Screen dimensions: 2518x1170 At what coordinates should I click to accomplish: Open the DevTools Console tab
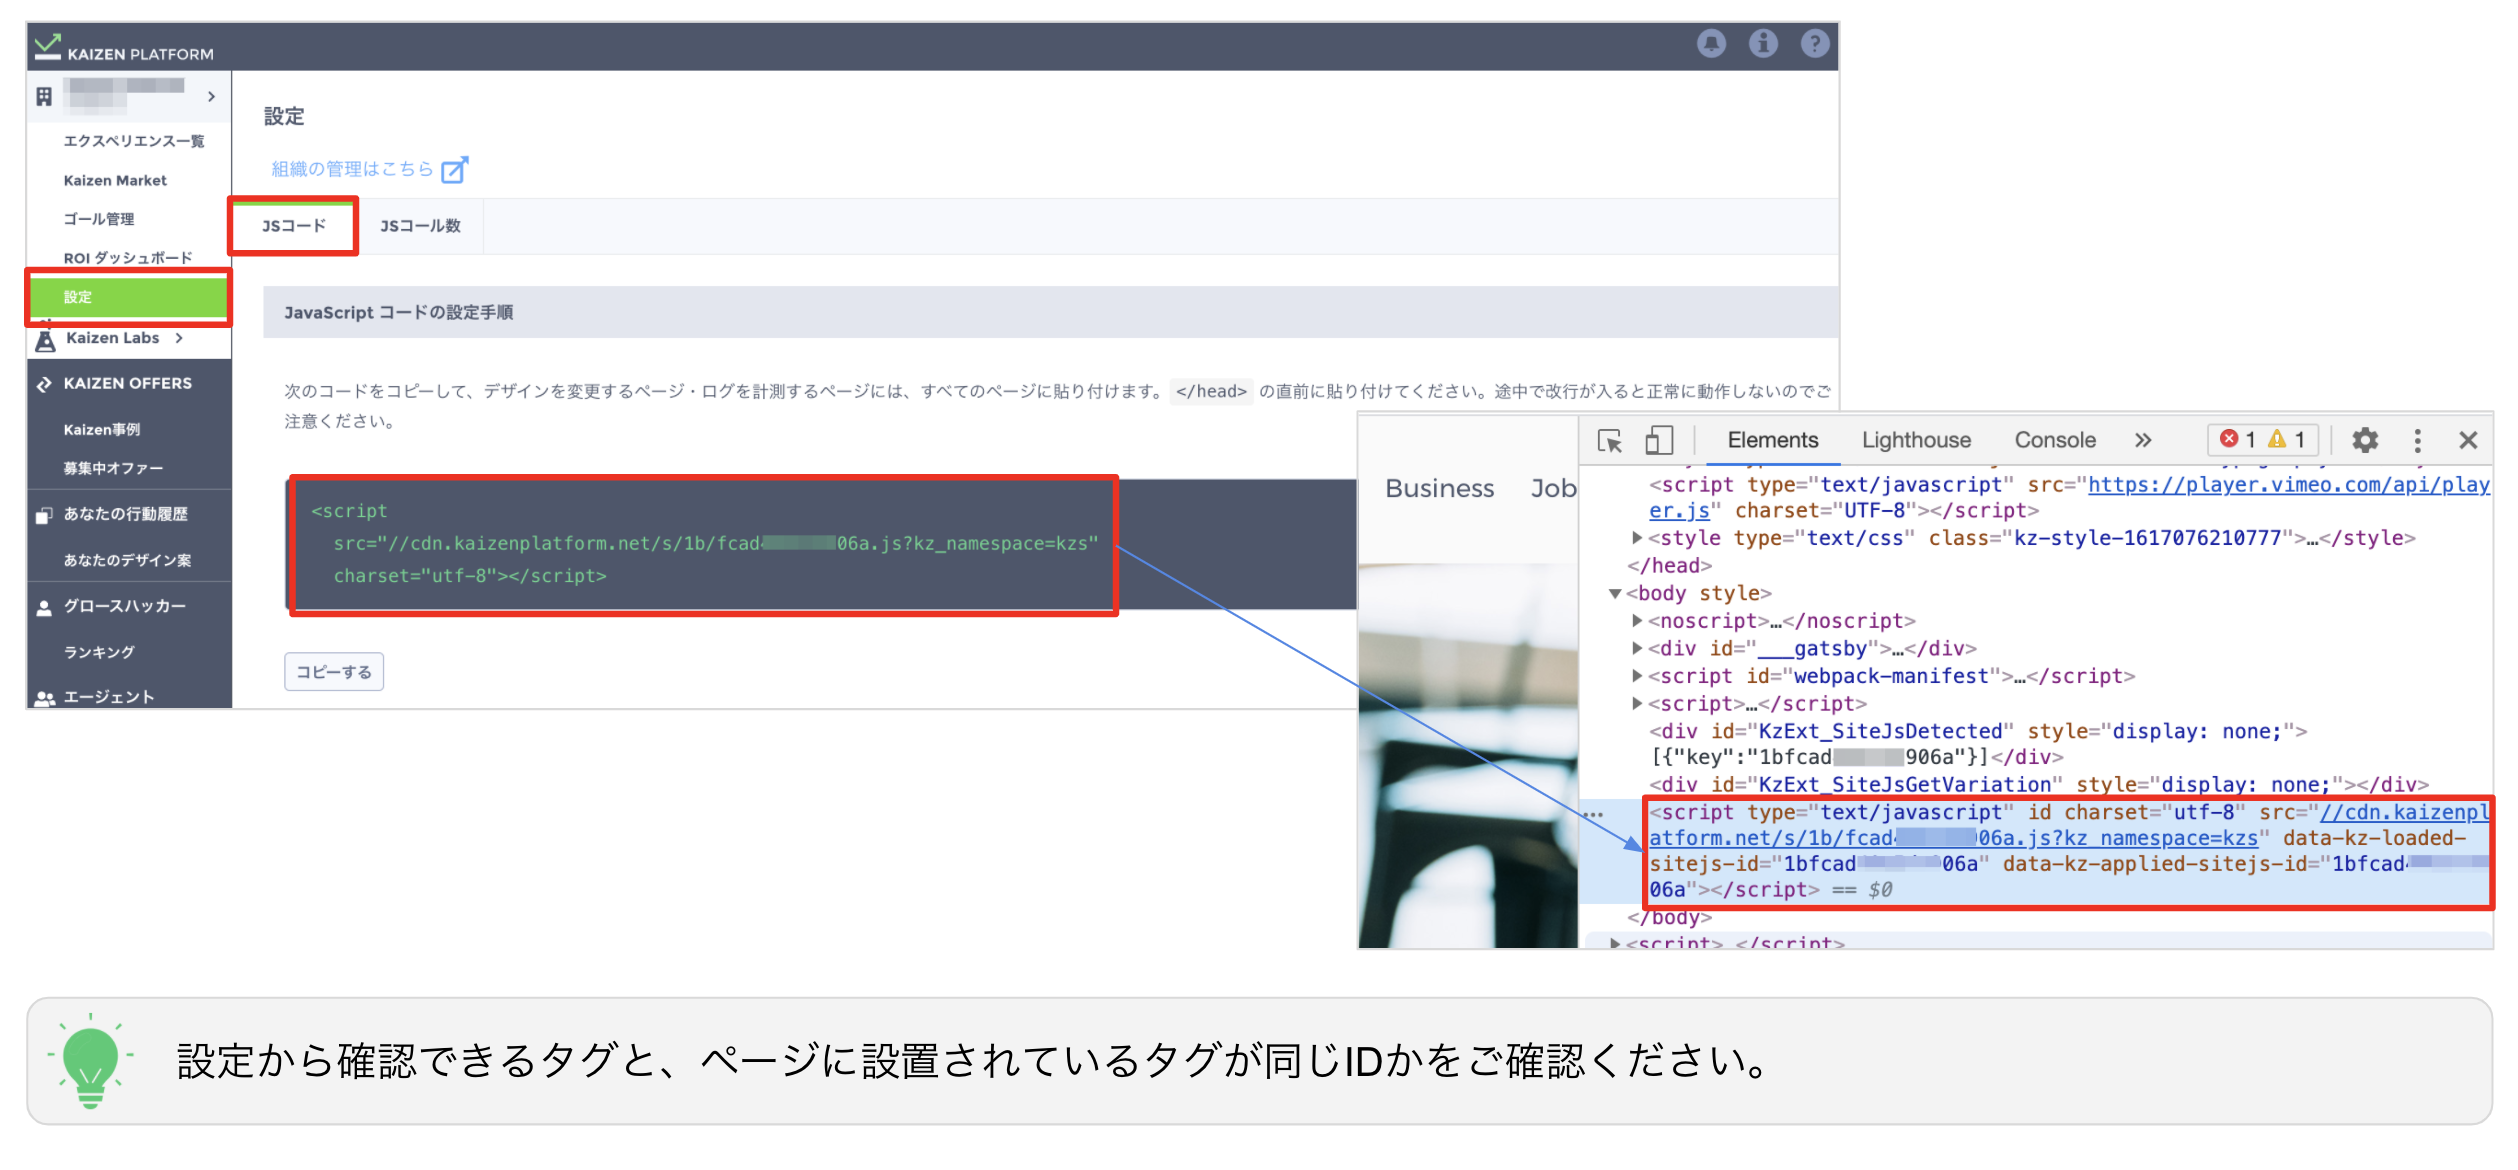[2054, 440]
